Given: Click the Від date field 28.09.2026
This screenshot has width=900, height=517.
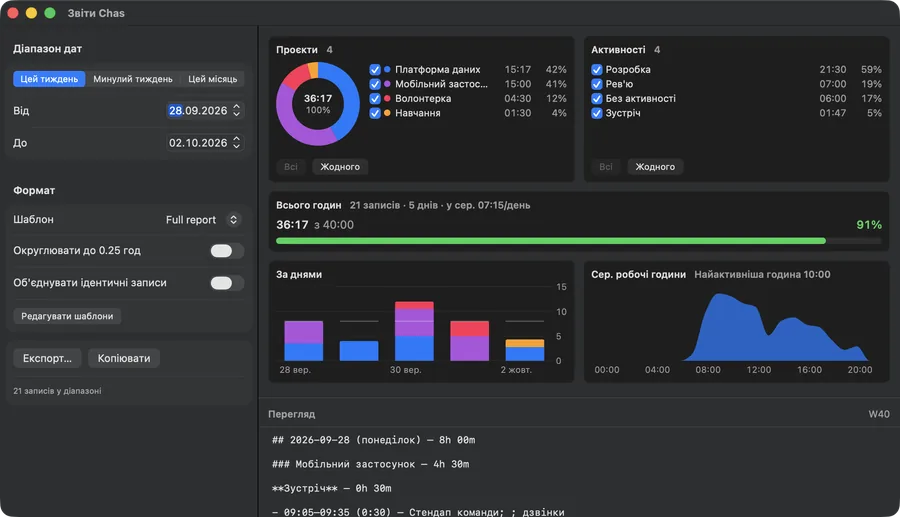Looking at the screenshot, I should [x=198, y=111].
